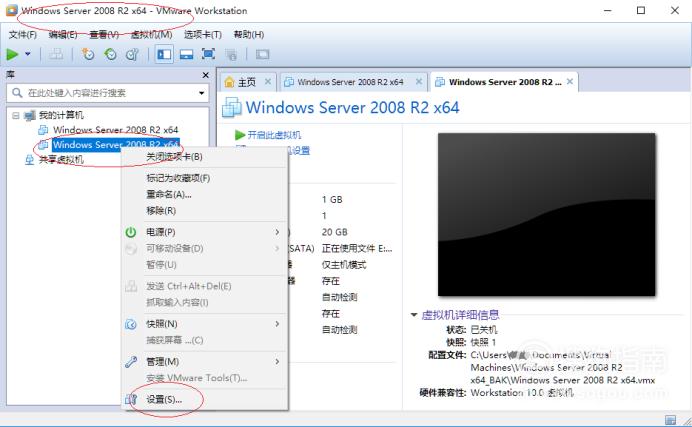Open the 虚拟机(M) menu
This screenshot has width=692, height=427.
point(151,34)
